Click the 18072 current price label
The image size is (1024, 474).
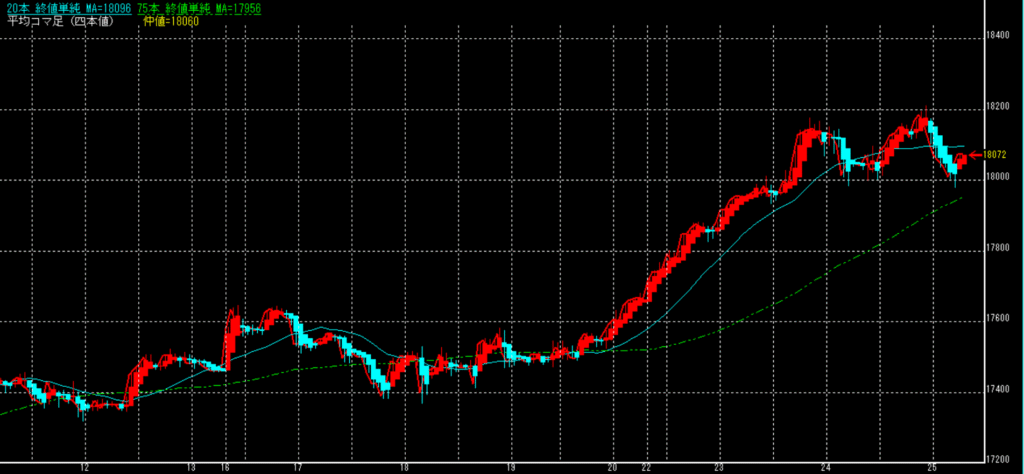coord(994,155)
